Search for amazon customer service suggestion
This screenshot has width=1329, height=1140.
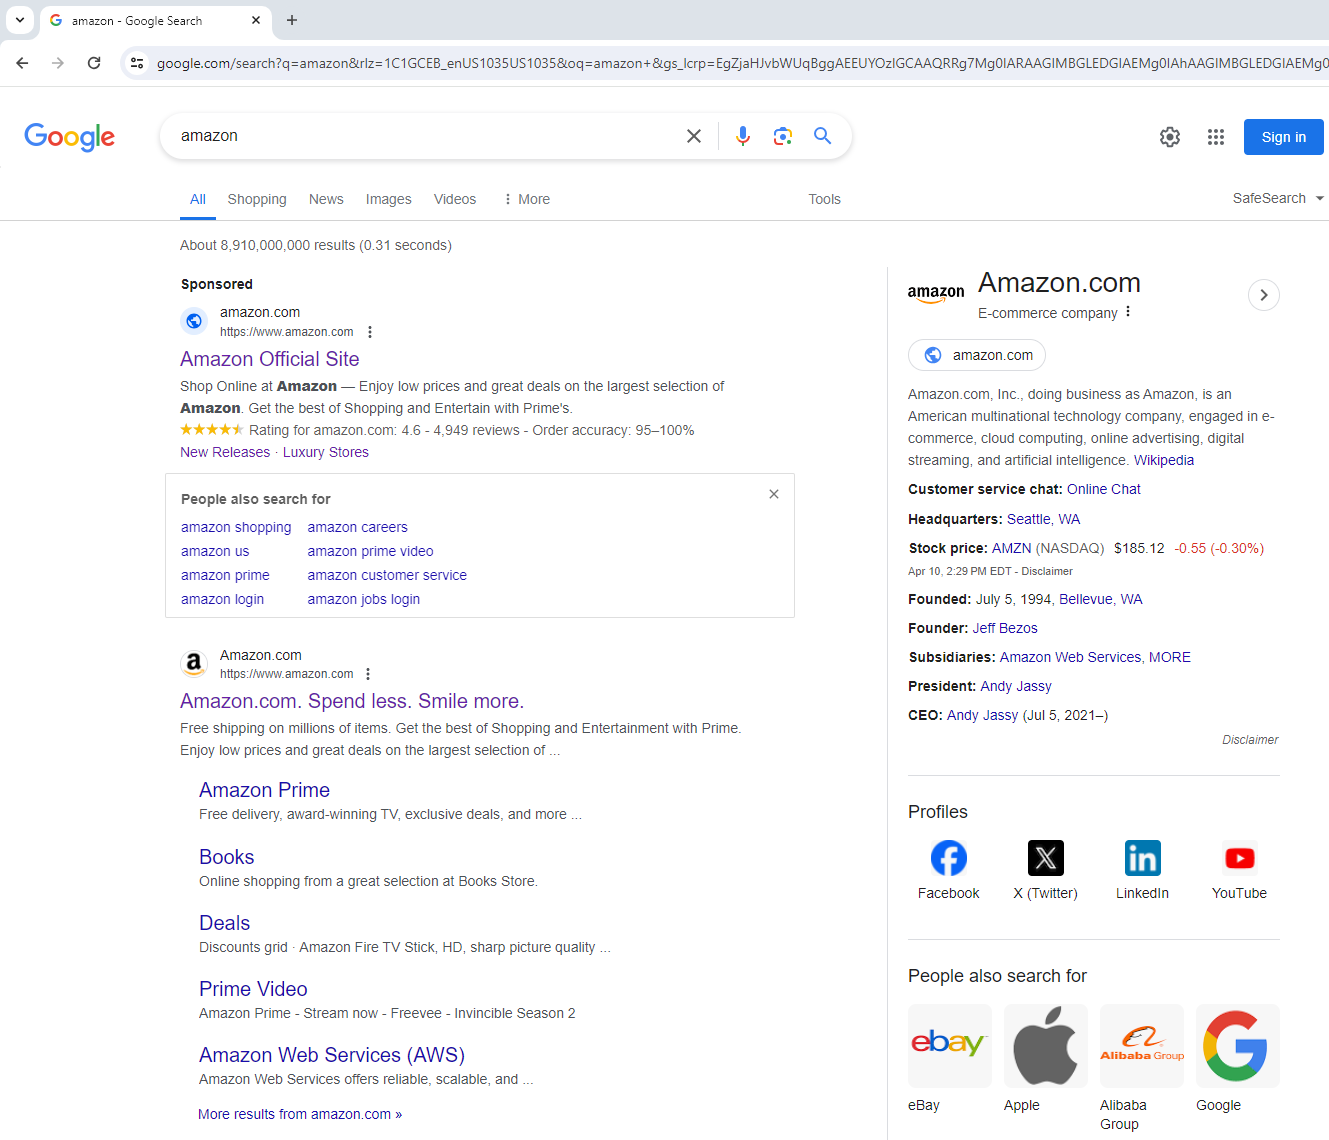click(x=387, y=575)
